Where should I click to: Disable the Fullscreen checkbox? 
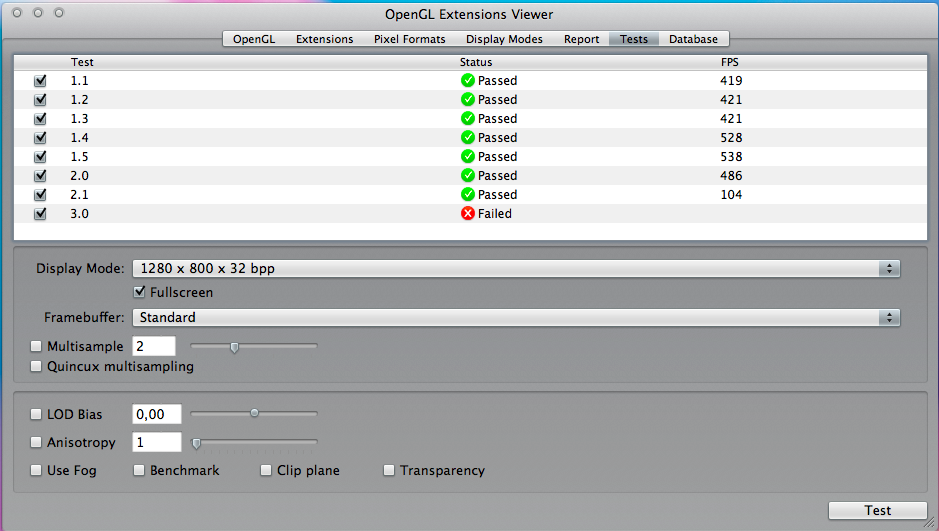[139, 292]
